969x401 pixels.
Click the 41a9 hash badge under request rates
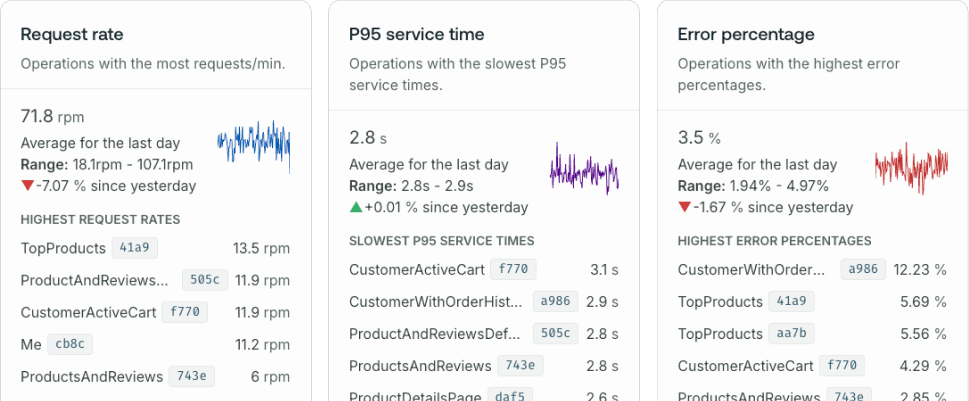[135, 248]
